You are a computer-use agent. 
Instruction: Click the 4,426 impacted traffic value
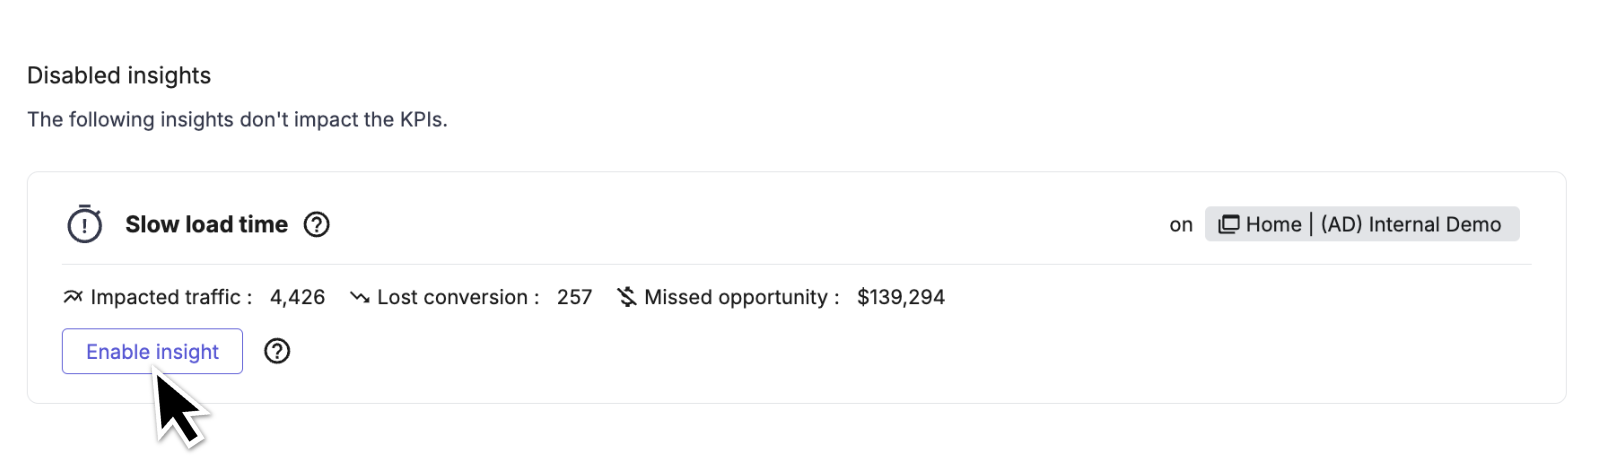click(x=297, y=297)
